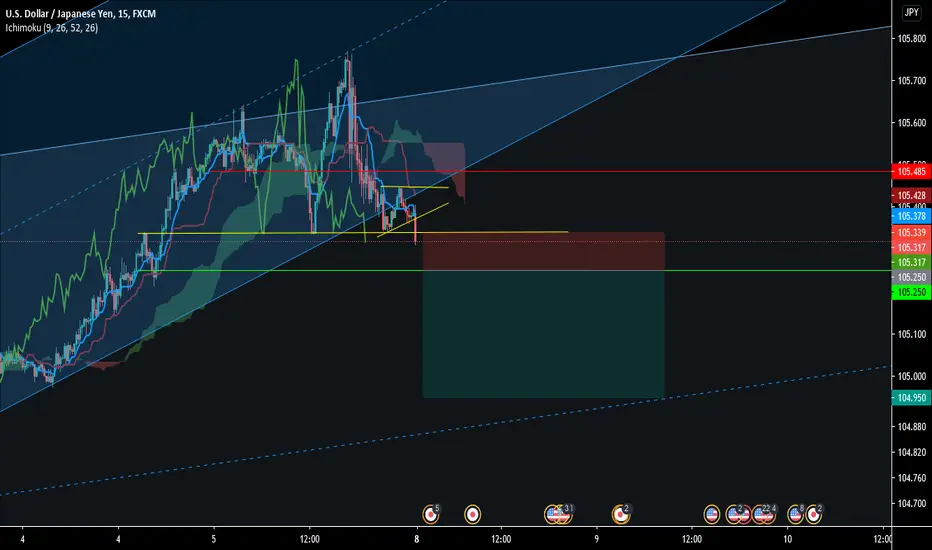Select the teal 104.950 target price label

[912, 398]
